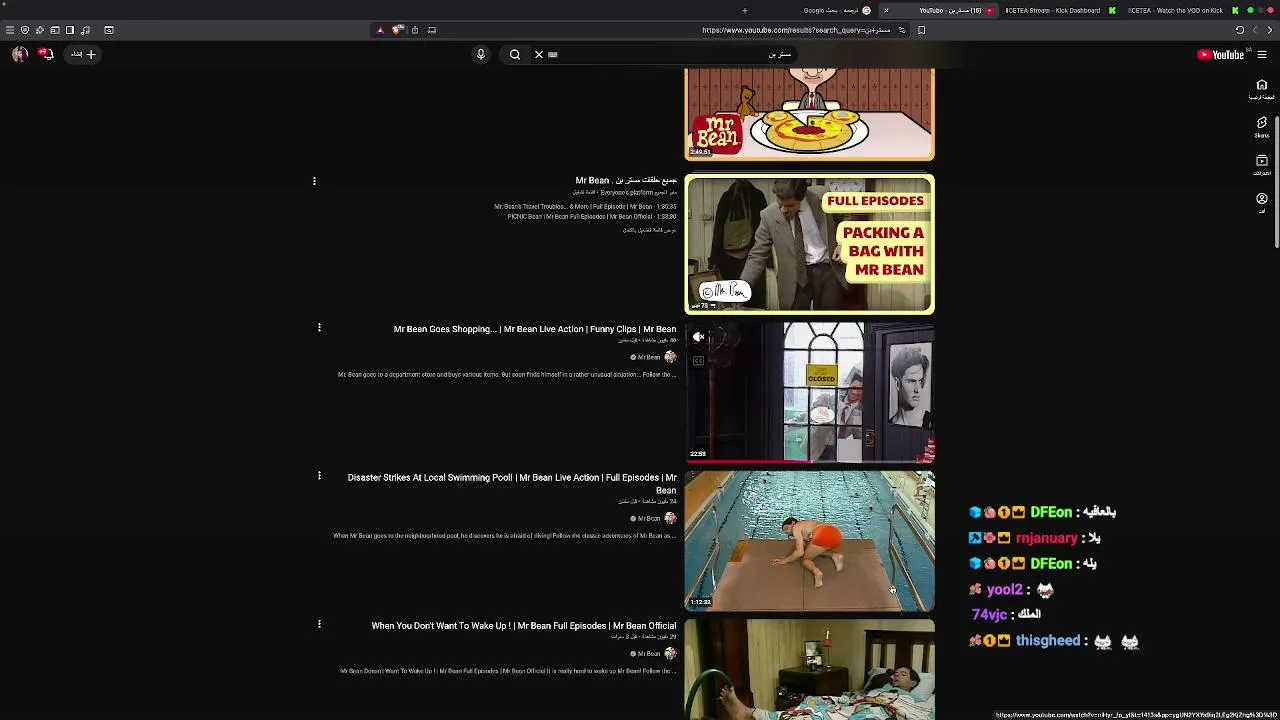Open more options for Swimming Pool video
This screenshot has width=1280, height=720.
click(x=319, y=476)
